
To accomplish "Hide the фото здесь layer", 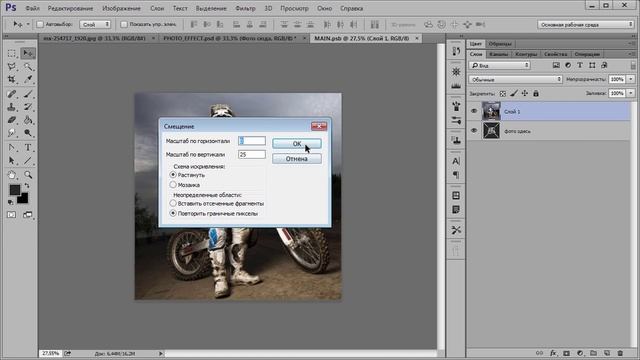I will pyautogui.click(x=474, y=131).
